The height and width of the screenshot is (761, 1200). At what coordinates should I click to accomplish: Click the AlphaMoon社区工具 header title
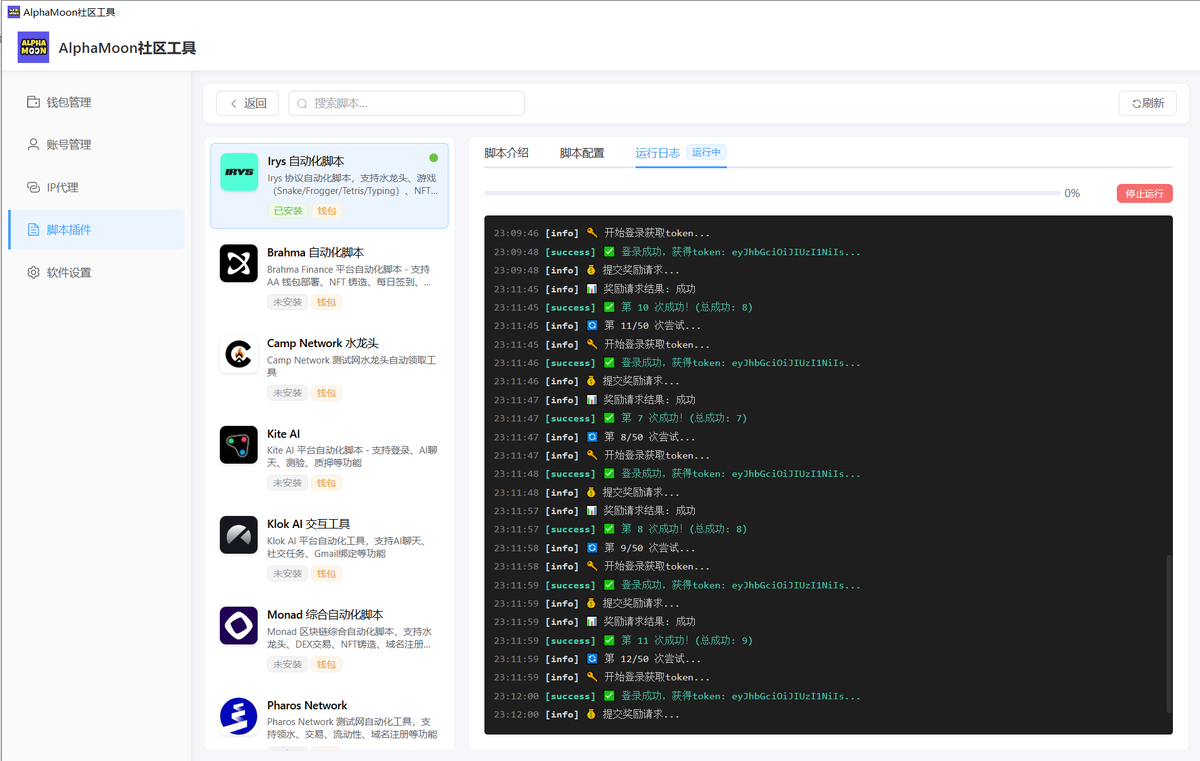pyautogui.click(x=127, y=48)
